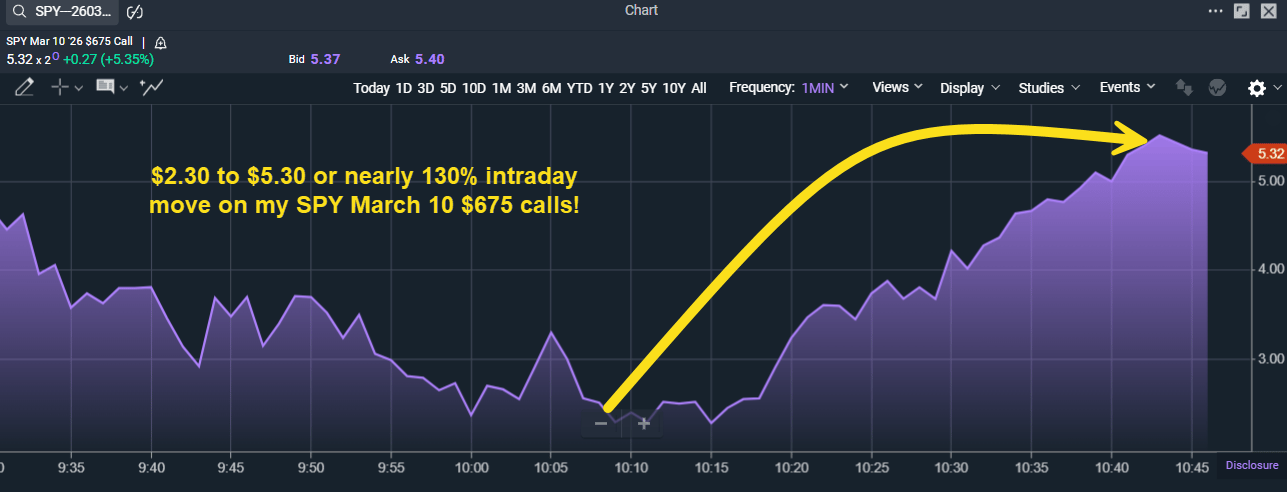Select the 2Y time range
Image resolution: width=1287 pixels, height=492 pixels.
(627, 88)
